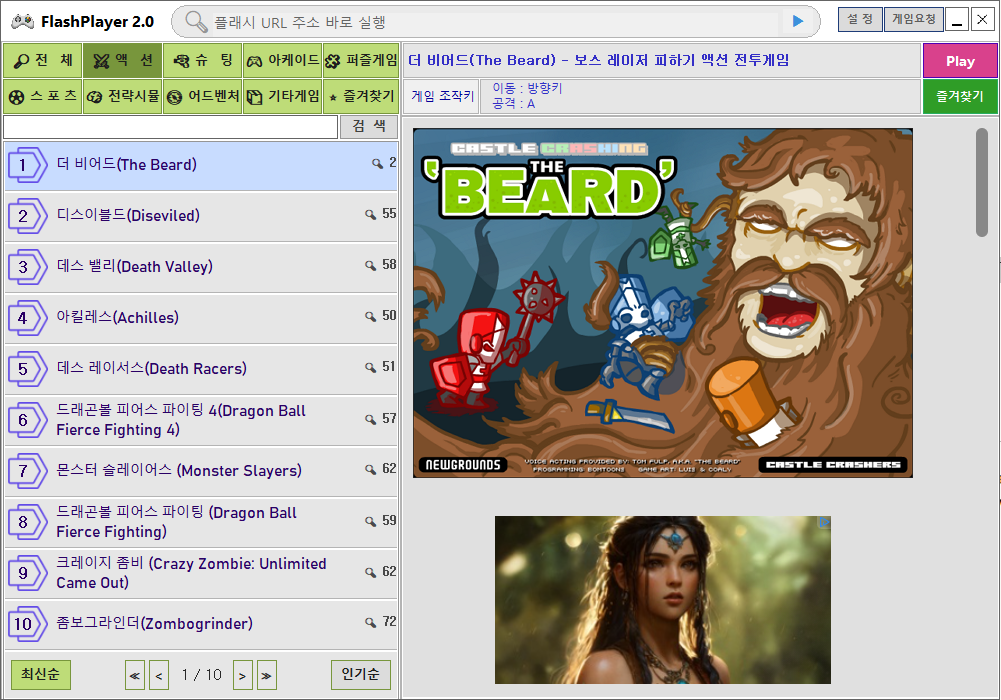
Task: Click number 9 badge icon
Action: [x=27, y=574]
